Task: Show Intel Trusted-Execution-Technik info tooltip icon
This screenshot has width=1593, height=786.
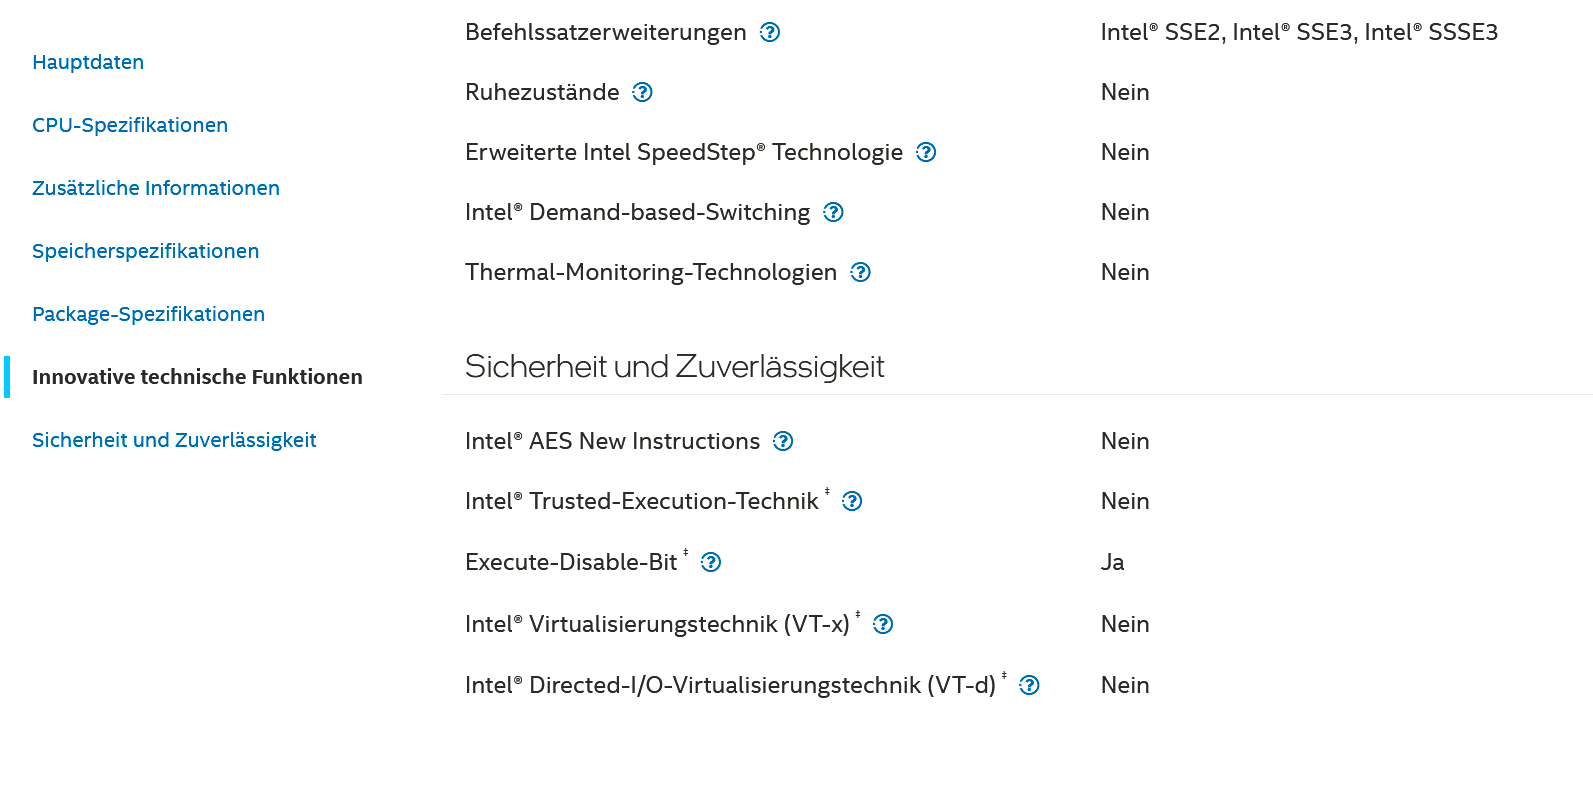Action: (852, 501)
